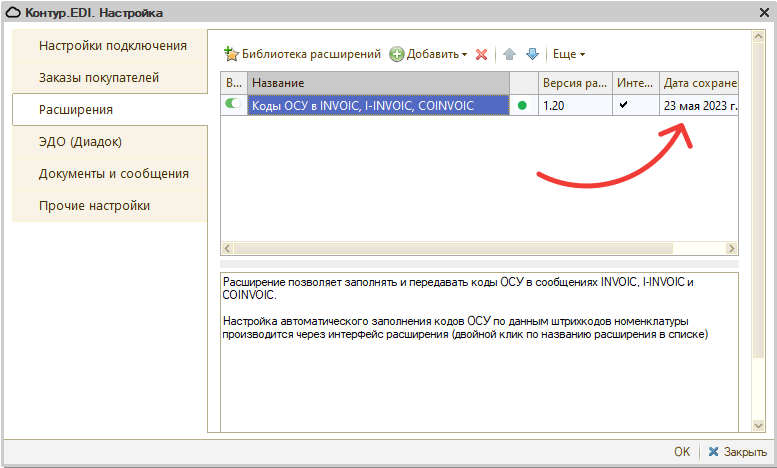The height and width of the screenshot is (468, 777).
Task: Expand the Еще menu
Action: pyautogui.click(x=569, y=54)
